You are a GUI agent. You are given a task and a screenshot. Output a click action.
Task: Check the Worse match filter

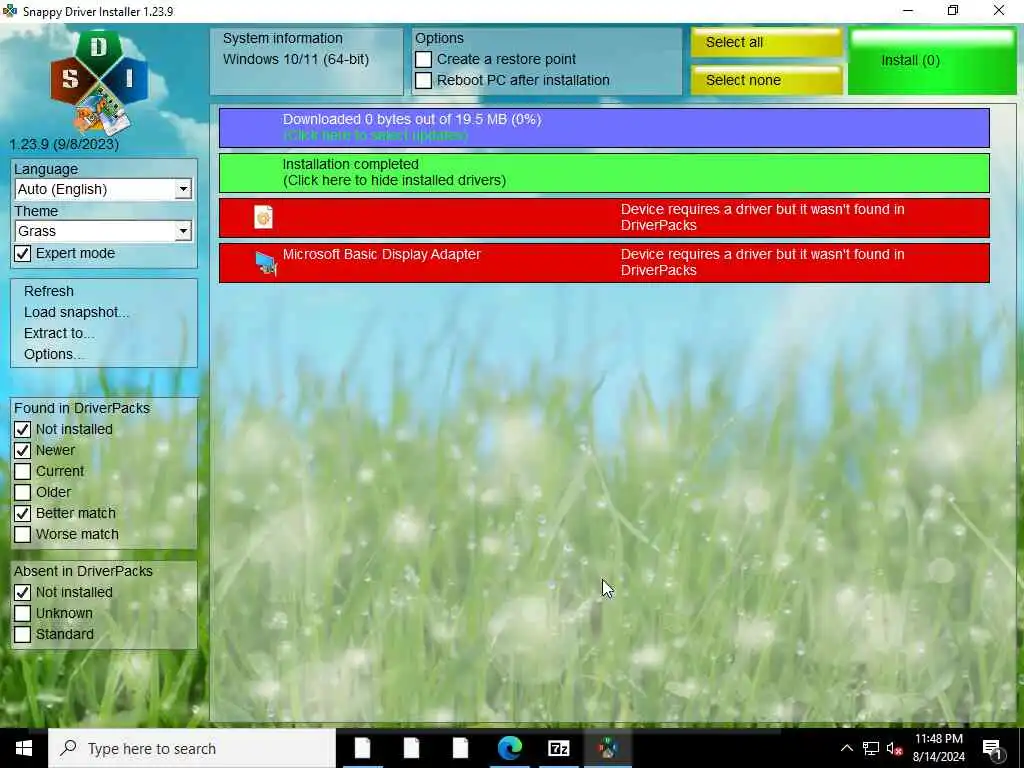[x=22, y=534]
